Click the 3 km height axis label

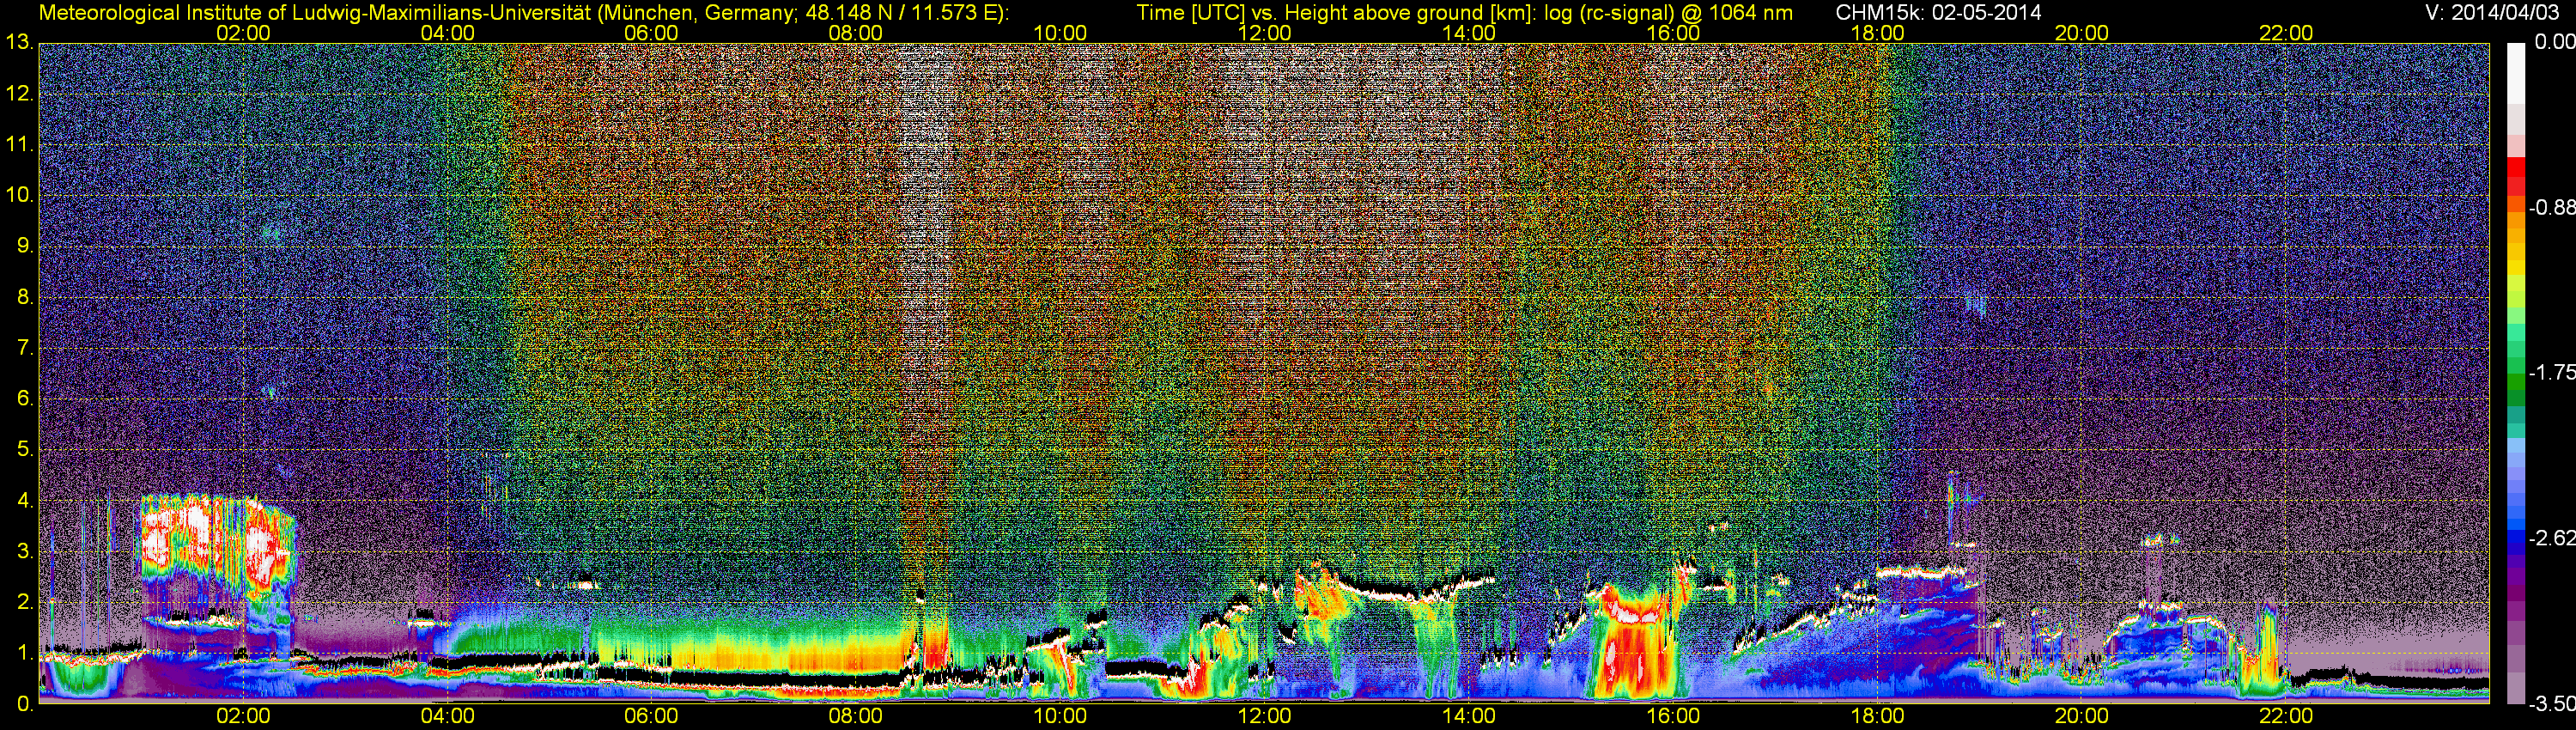25,552
